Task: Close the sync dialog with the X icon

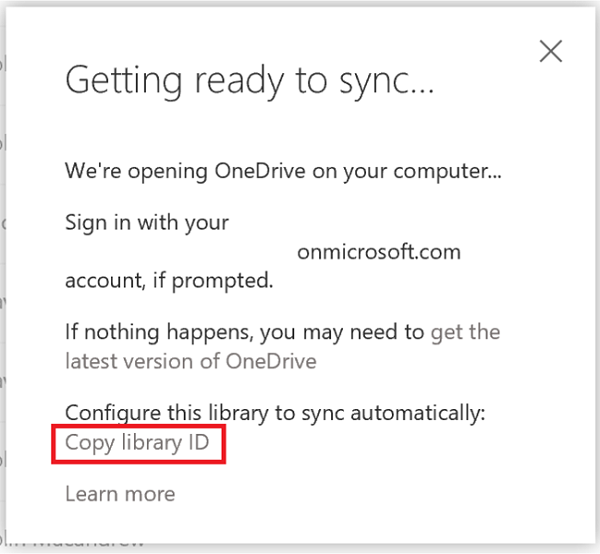Action: click(551, 51)
